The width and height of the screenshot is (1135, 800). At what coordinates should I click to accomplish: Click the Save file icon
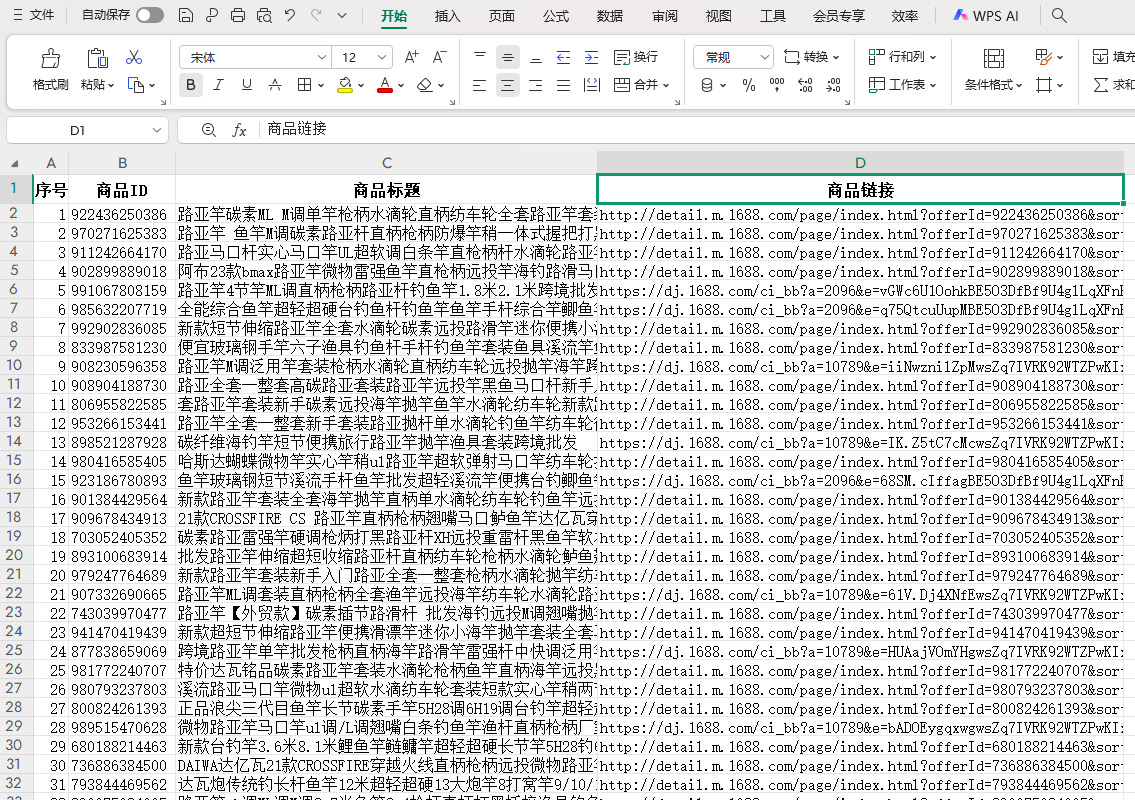pos(185,15)
